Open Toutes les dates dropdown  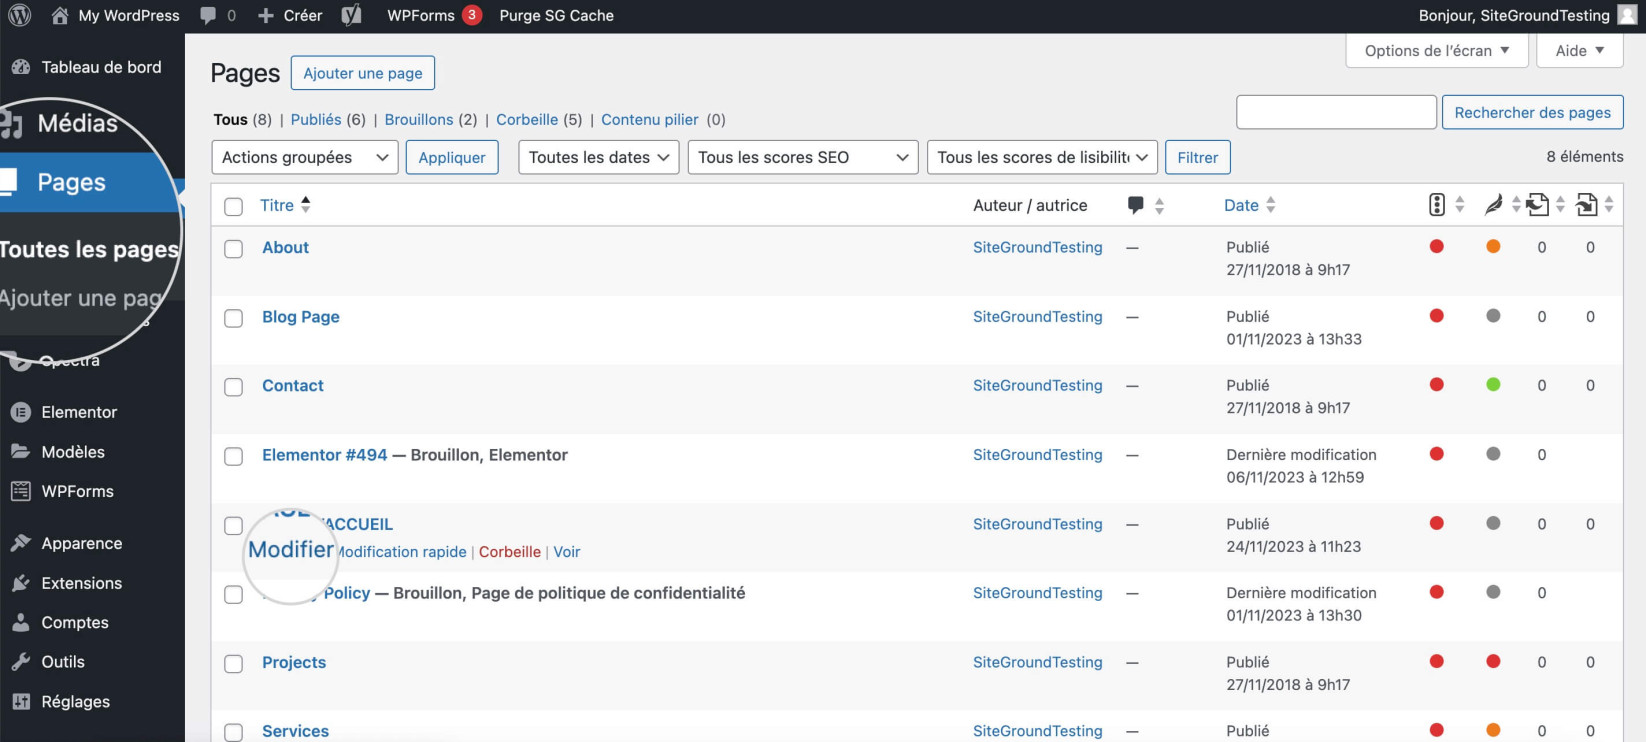click(x=599, y=157)
